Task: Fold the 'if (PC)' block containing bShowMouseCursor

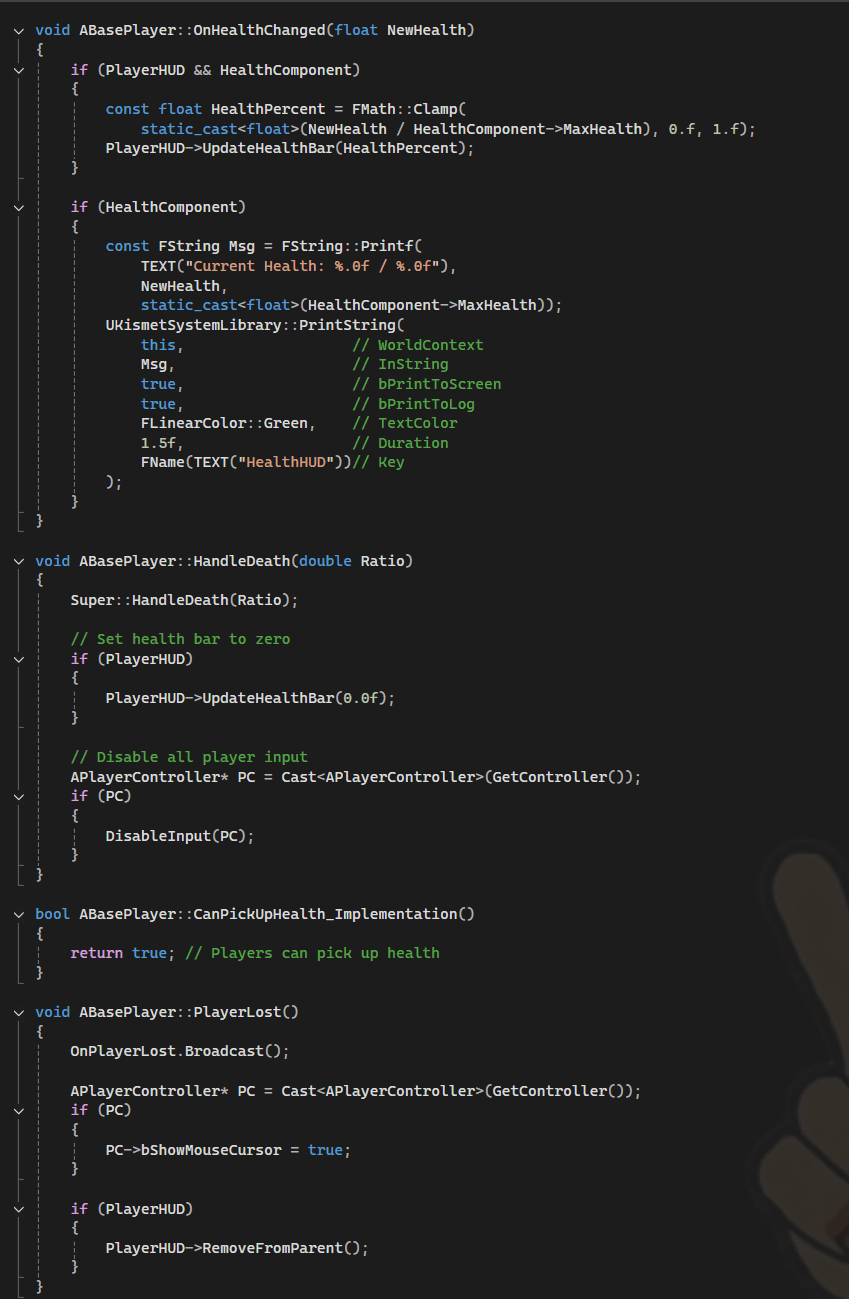Action: [x=19, y=1110]
